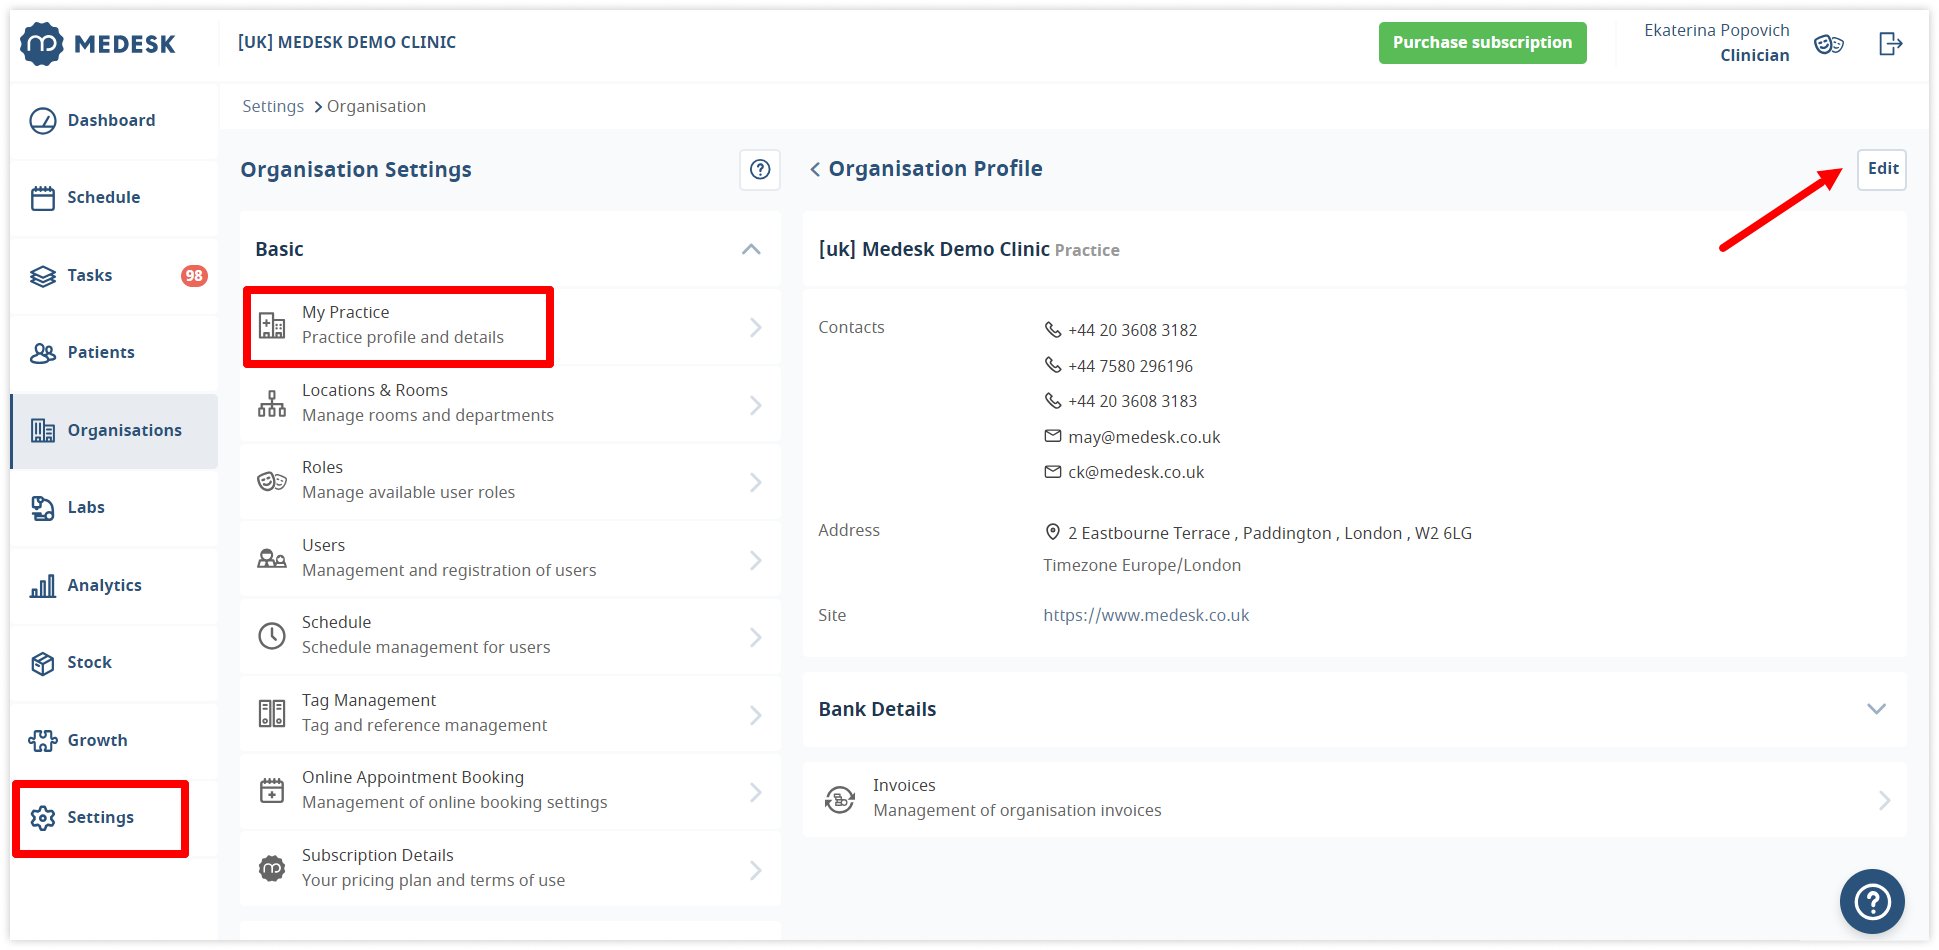Click the Subscription Details Medesk badge icon
1939x950 pixels.
click(x=272, y=868)
